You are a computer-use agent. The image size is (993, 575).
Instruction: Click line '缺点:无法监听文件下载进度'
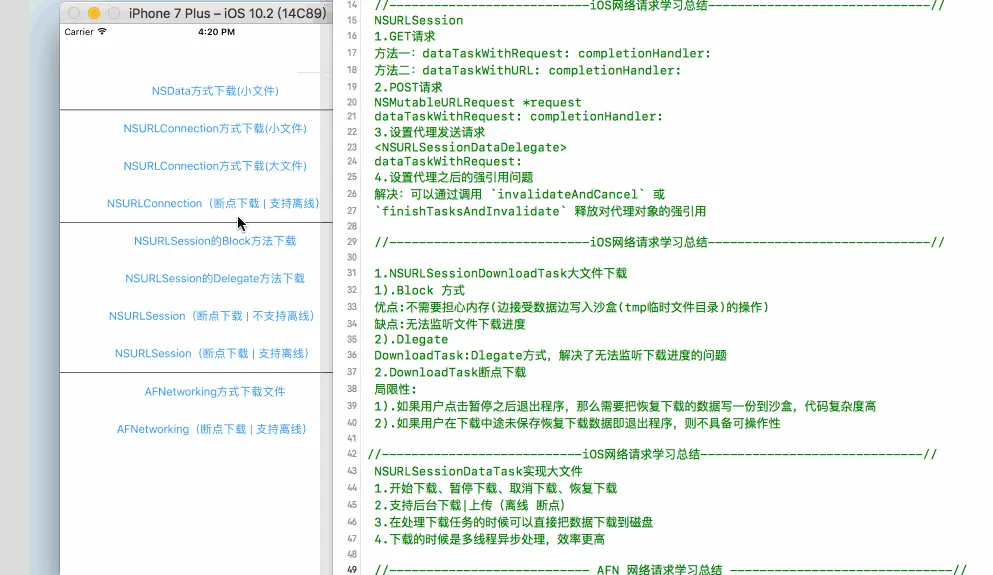[450, 325]
